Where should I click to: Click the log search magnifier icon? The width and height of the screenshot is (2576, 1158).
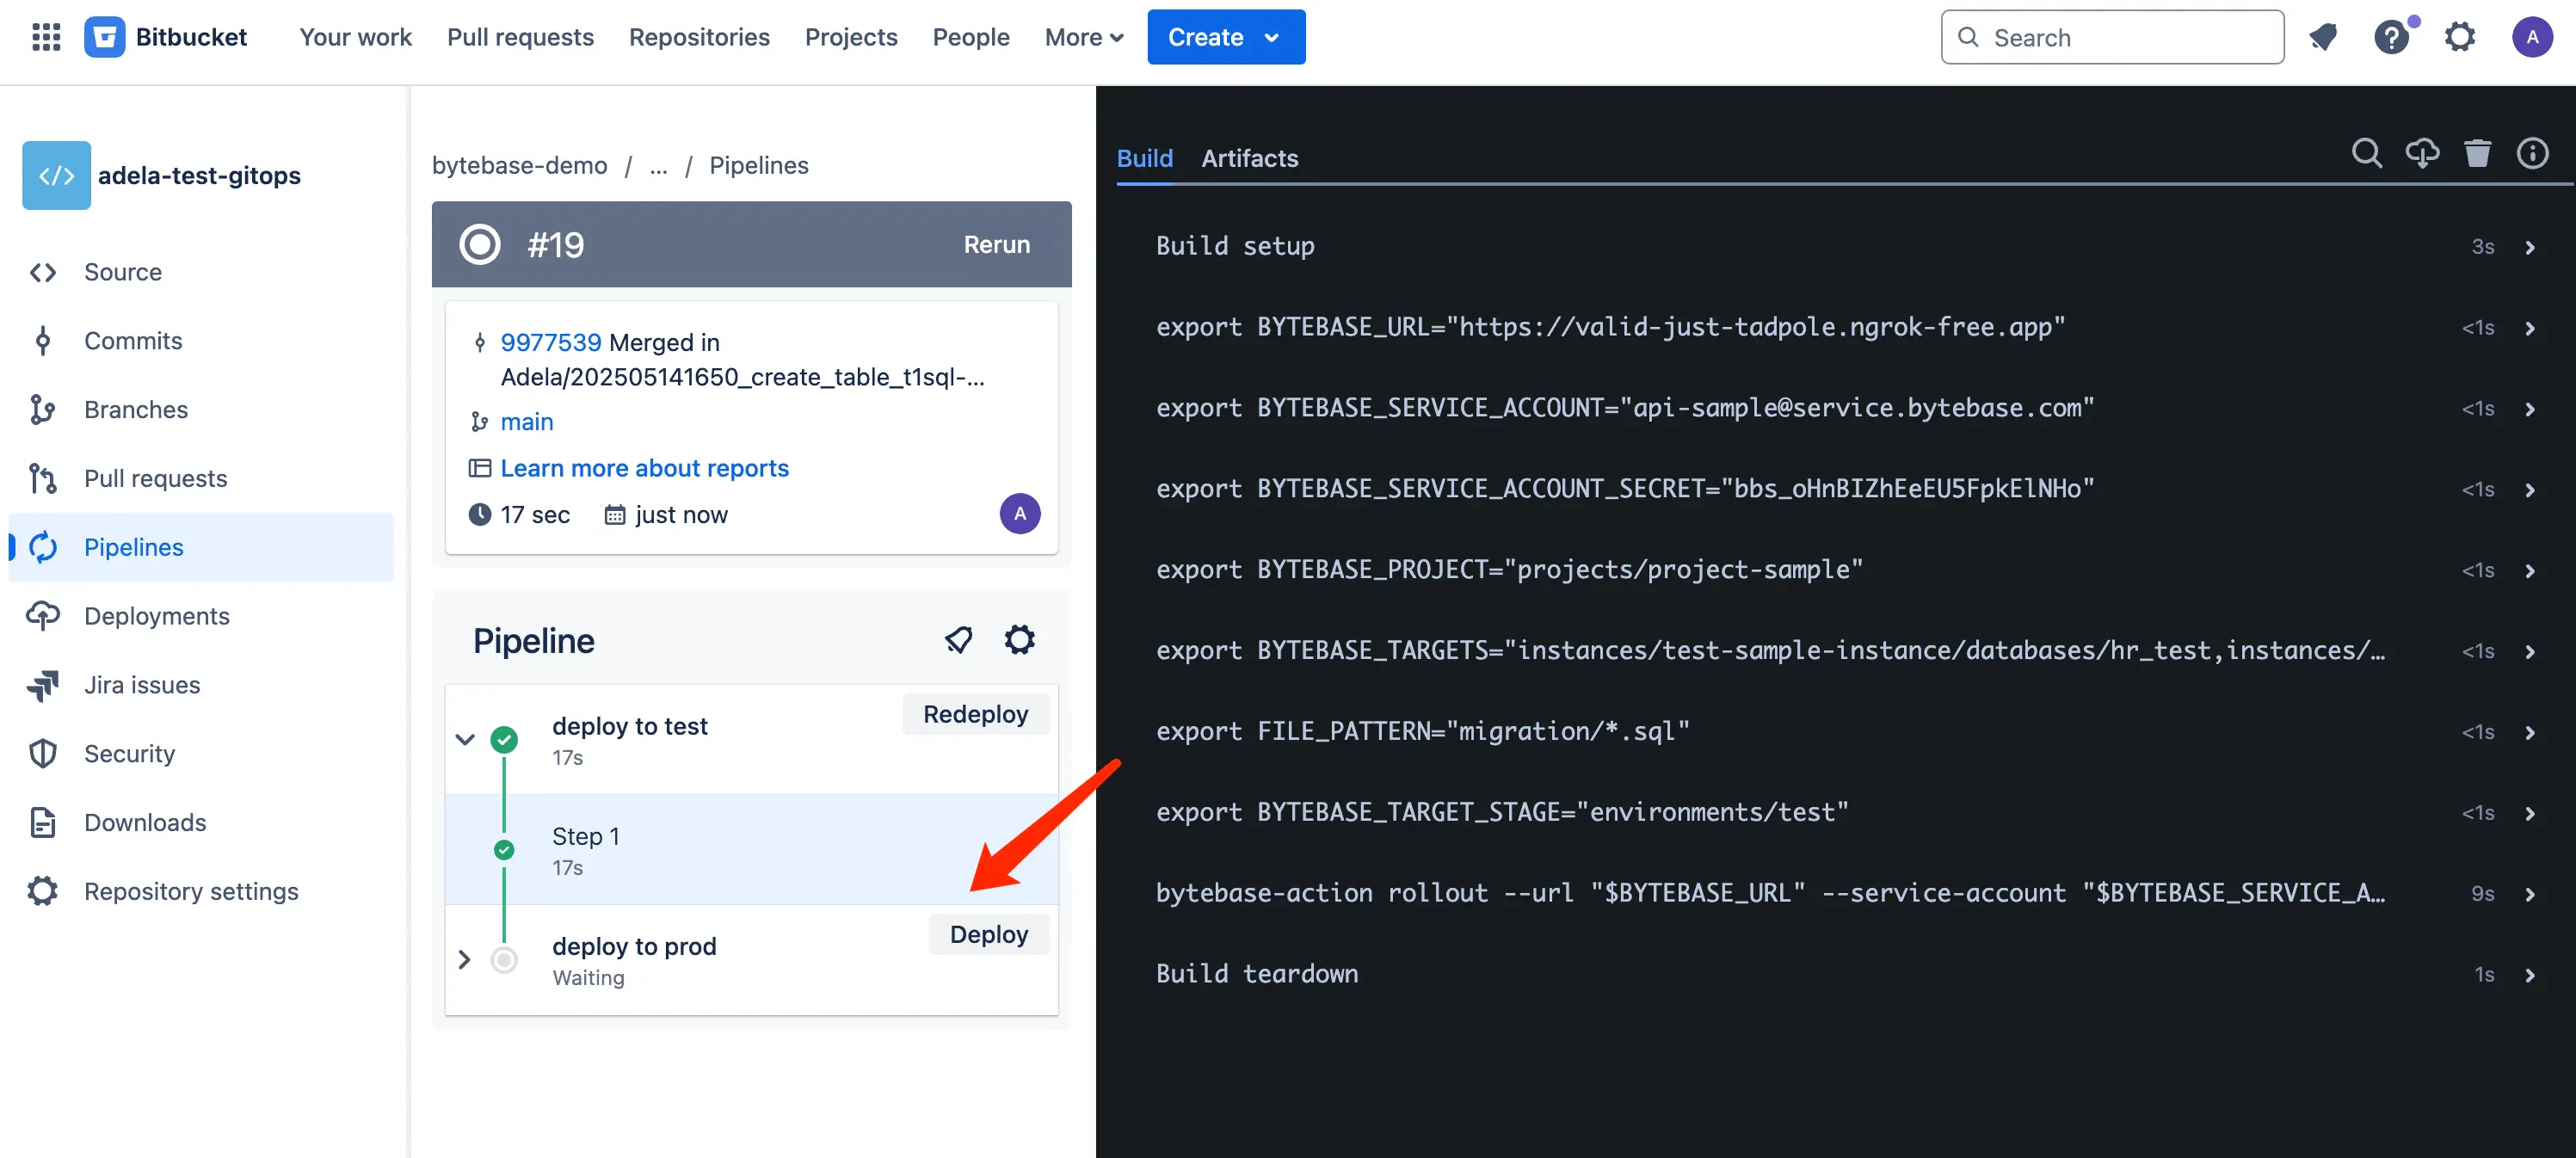point(2366,153)
